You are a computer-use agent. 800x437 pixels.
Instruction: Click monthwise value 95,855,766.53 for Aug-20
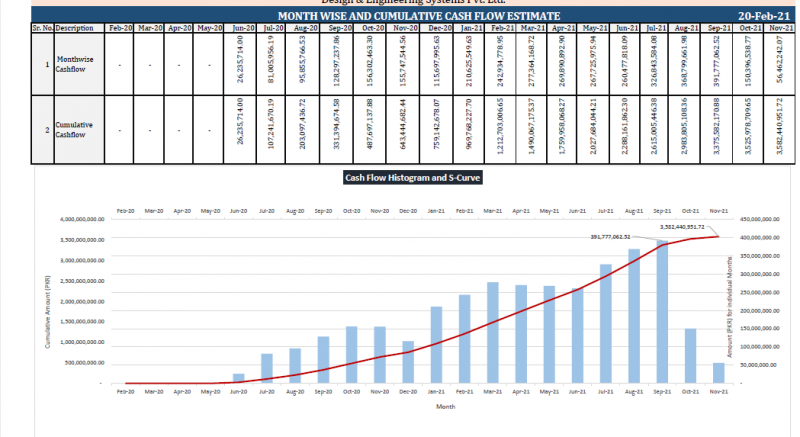coord(303,59)
